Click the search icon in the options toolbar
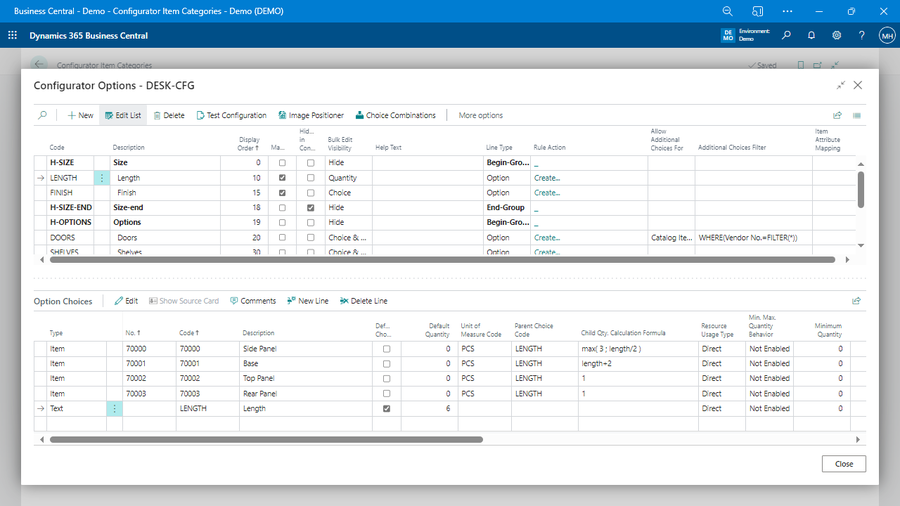Screen dimensions: 900x506 42,115
